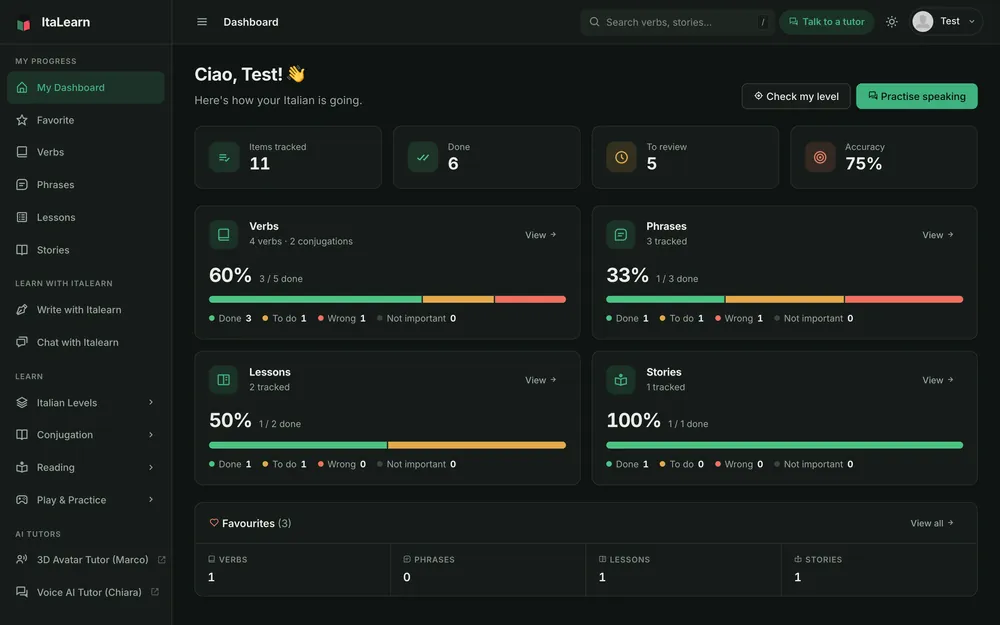Go to Phrases in the sidebar
1000x625 pixels.
(x=85, y=184)
